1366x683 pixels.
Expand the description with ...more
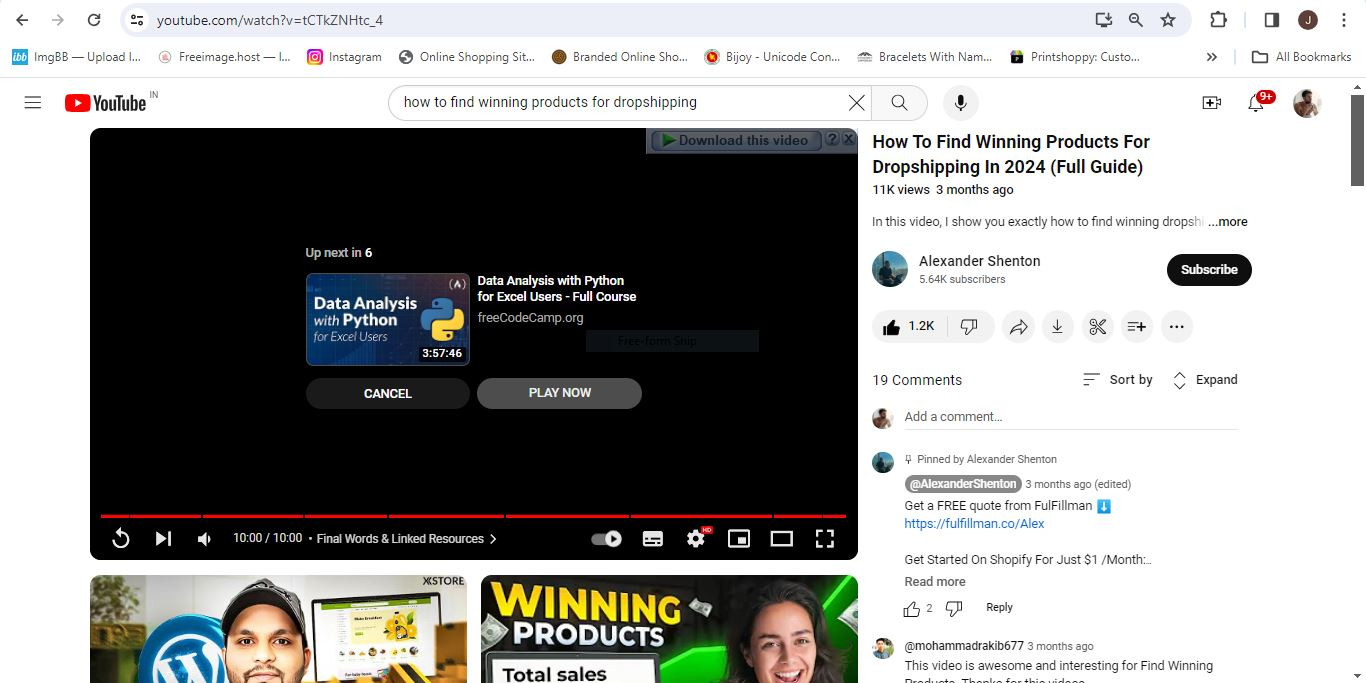coord(1227,222)
